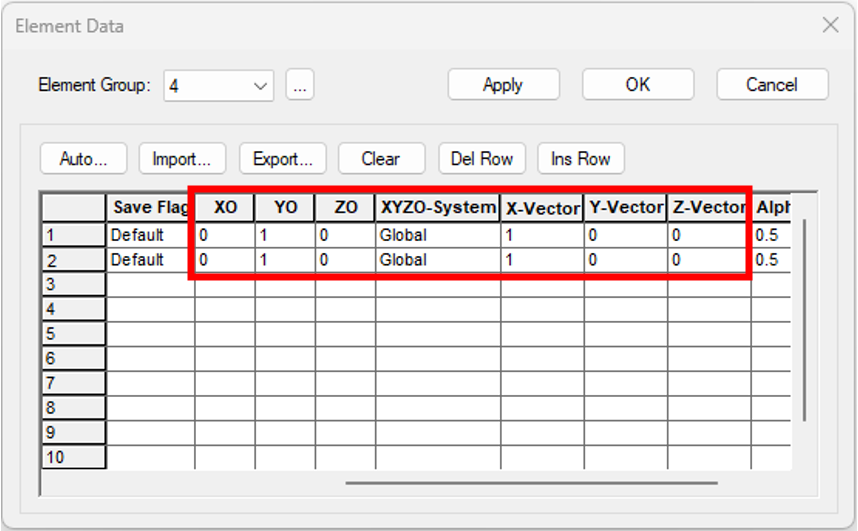Click the X-Vector cell in row 2

click(543, 260)
